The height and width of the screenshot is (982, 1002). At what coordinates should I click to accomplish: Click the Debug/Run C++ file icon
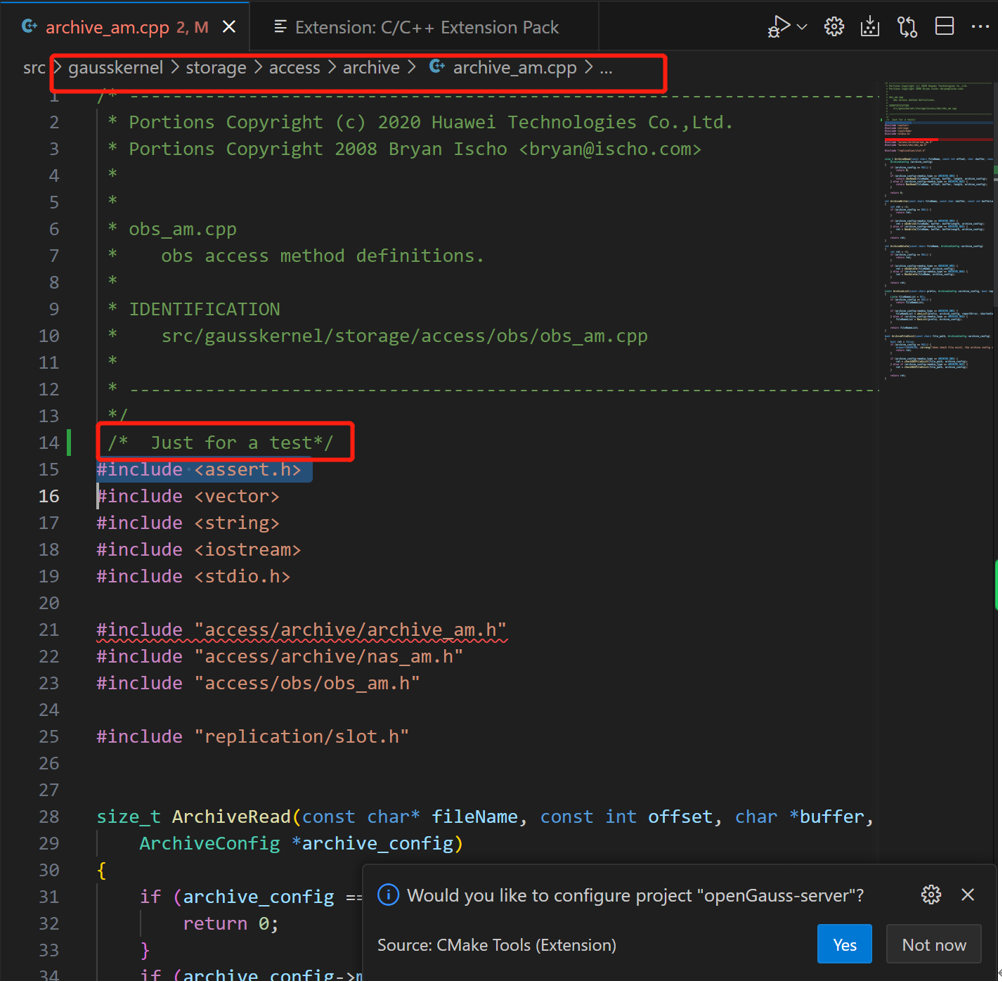[x=778, y=27]
